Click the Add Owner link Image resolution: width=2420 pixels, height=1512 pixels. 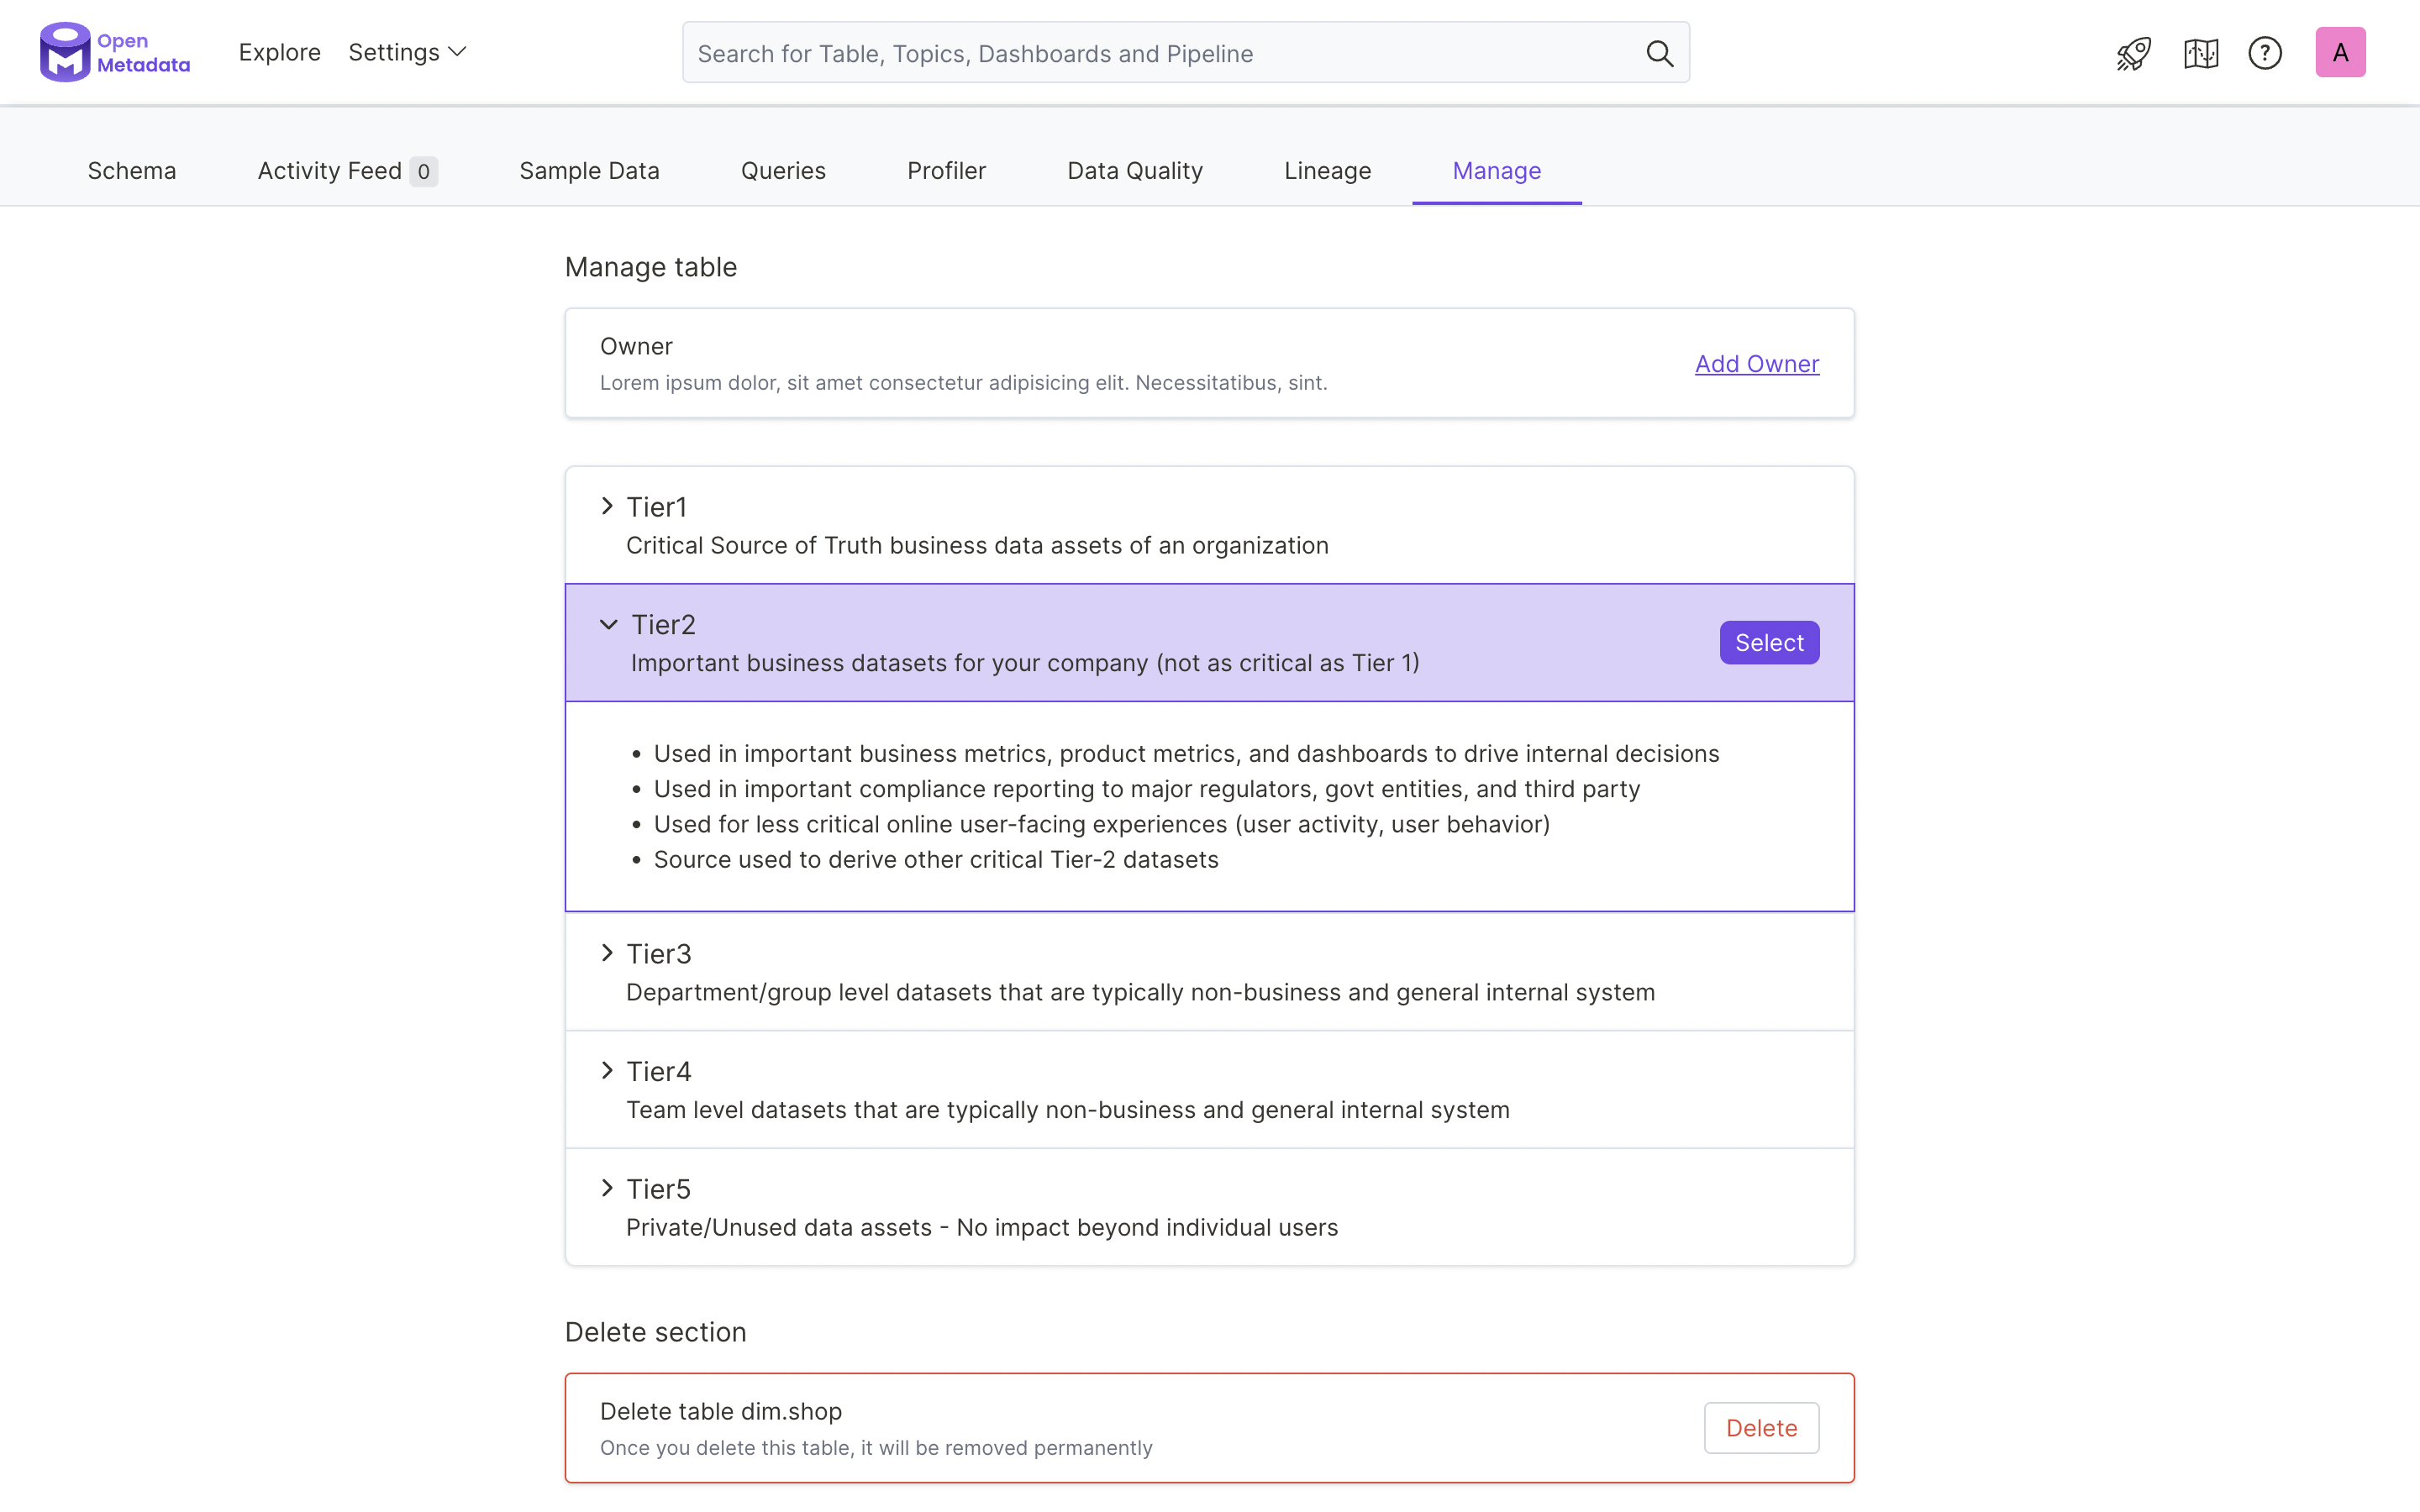point(1757,364)
